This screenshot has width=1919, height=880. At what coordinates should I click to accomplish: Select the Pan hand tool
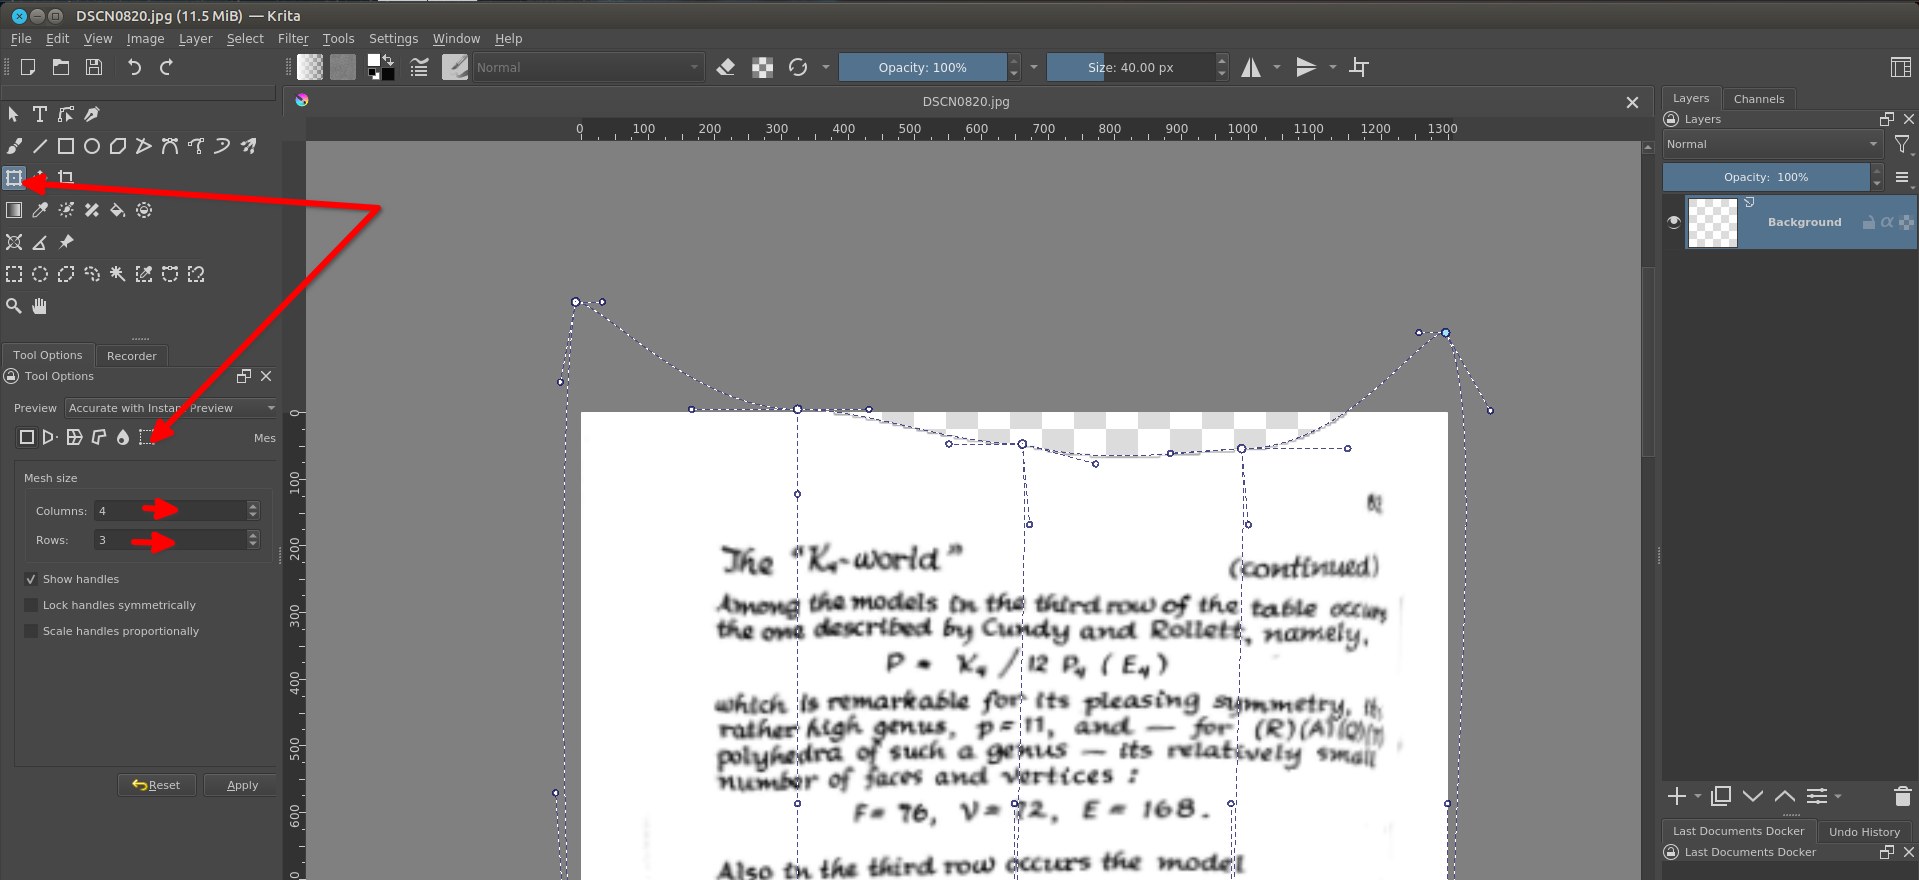(40, 306)
